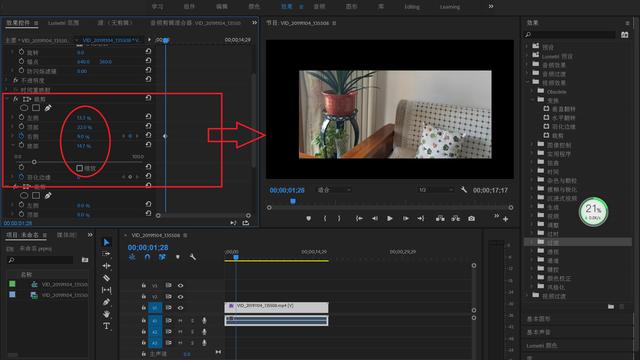Open timeline display settings wrench
640x360 pixels.
click(x=193, y=257)
